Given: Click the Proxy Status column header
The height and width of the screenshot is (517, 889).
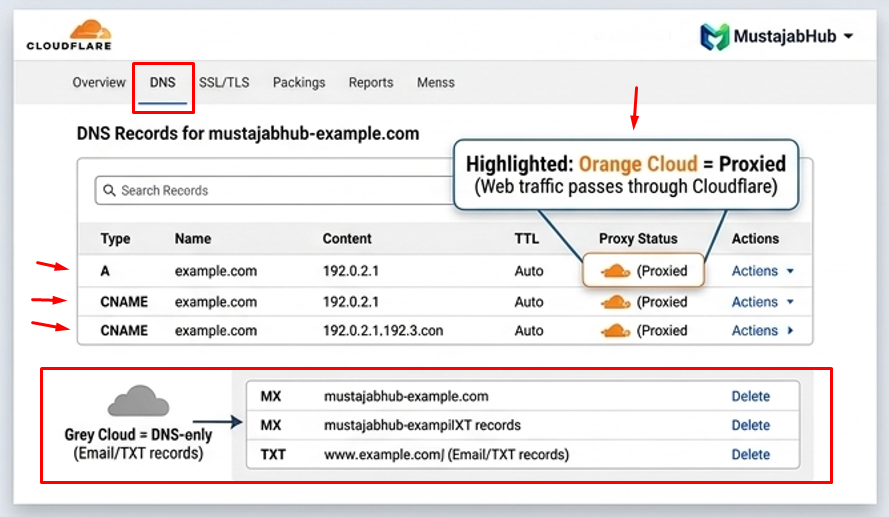Looking at the screenshot, I should [638, 239].
